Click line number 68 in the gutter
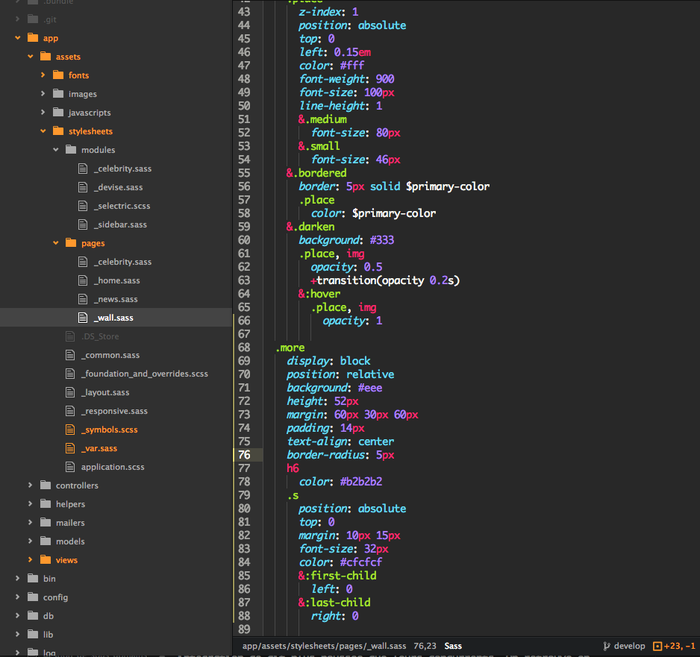 point(244,347)
